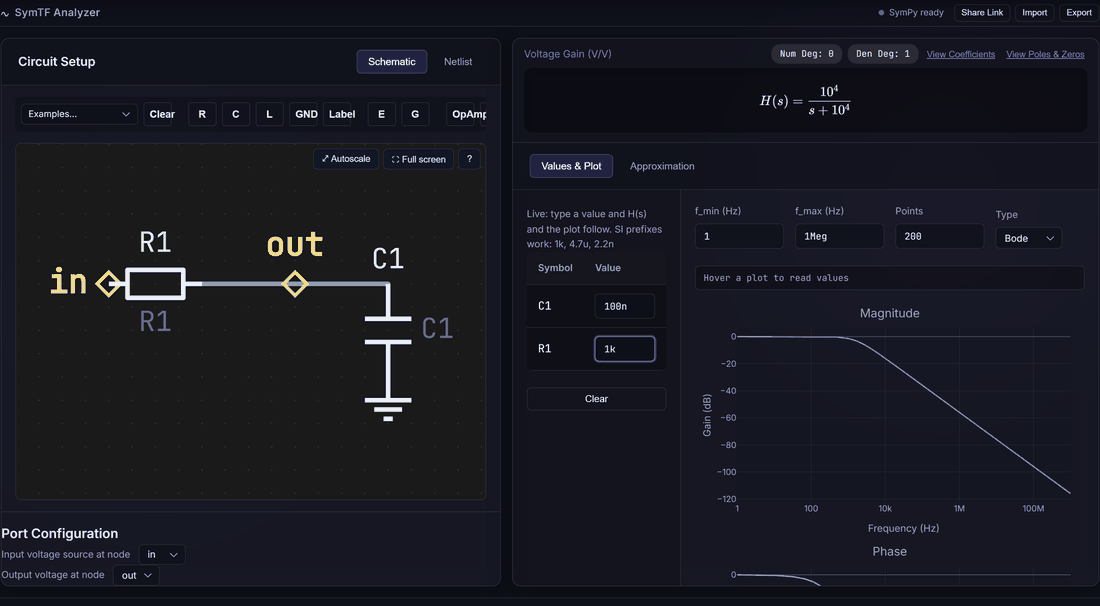
Task: Open the plot Type Bode dropdown
Action: pyautogui.click(x=1028, y=238)
